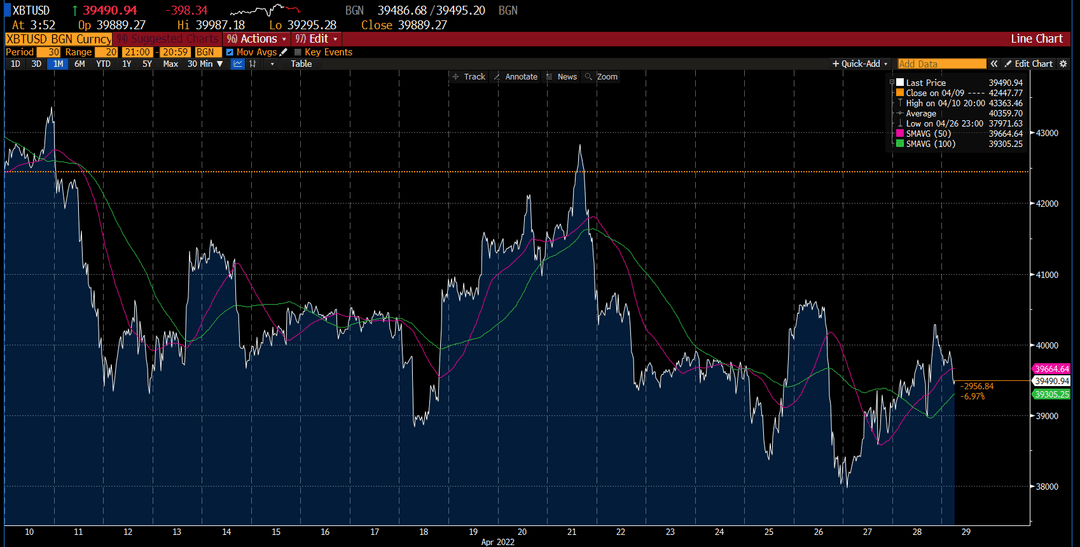Edit the Range value field 20
Screen dimensions: 1080x547
105,52
